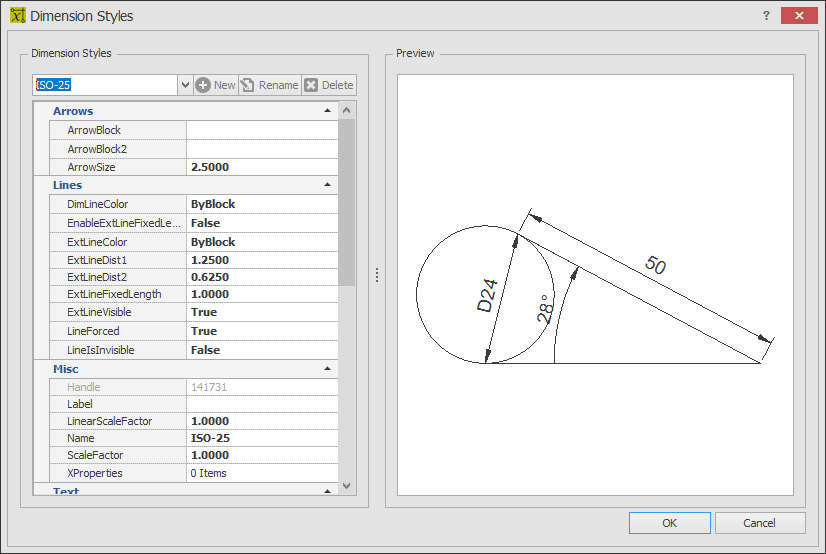Collapse the Text section

327,491
